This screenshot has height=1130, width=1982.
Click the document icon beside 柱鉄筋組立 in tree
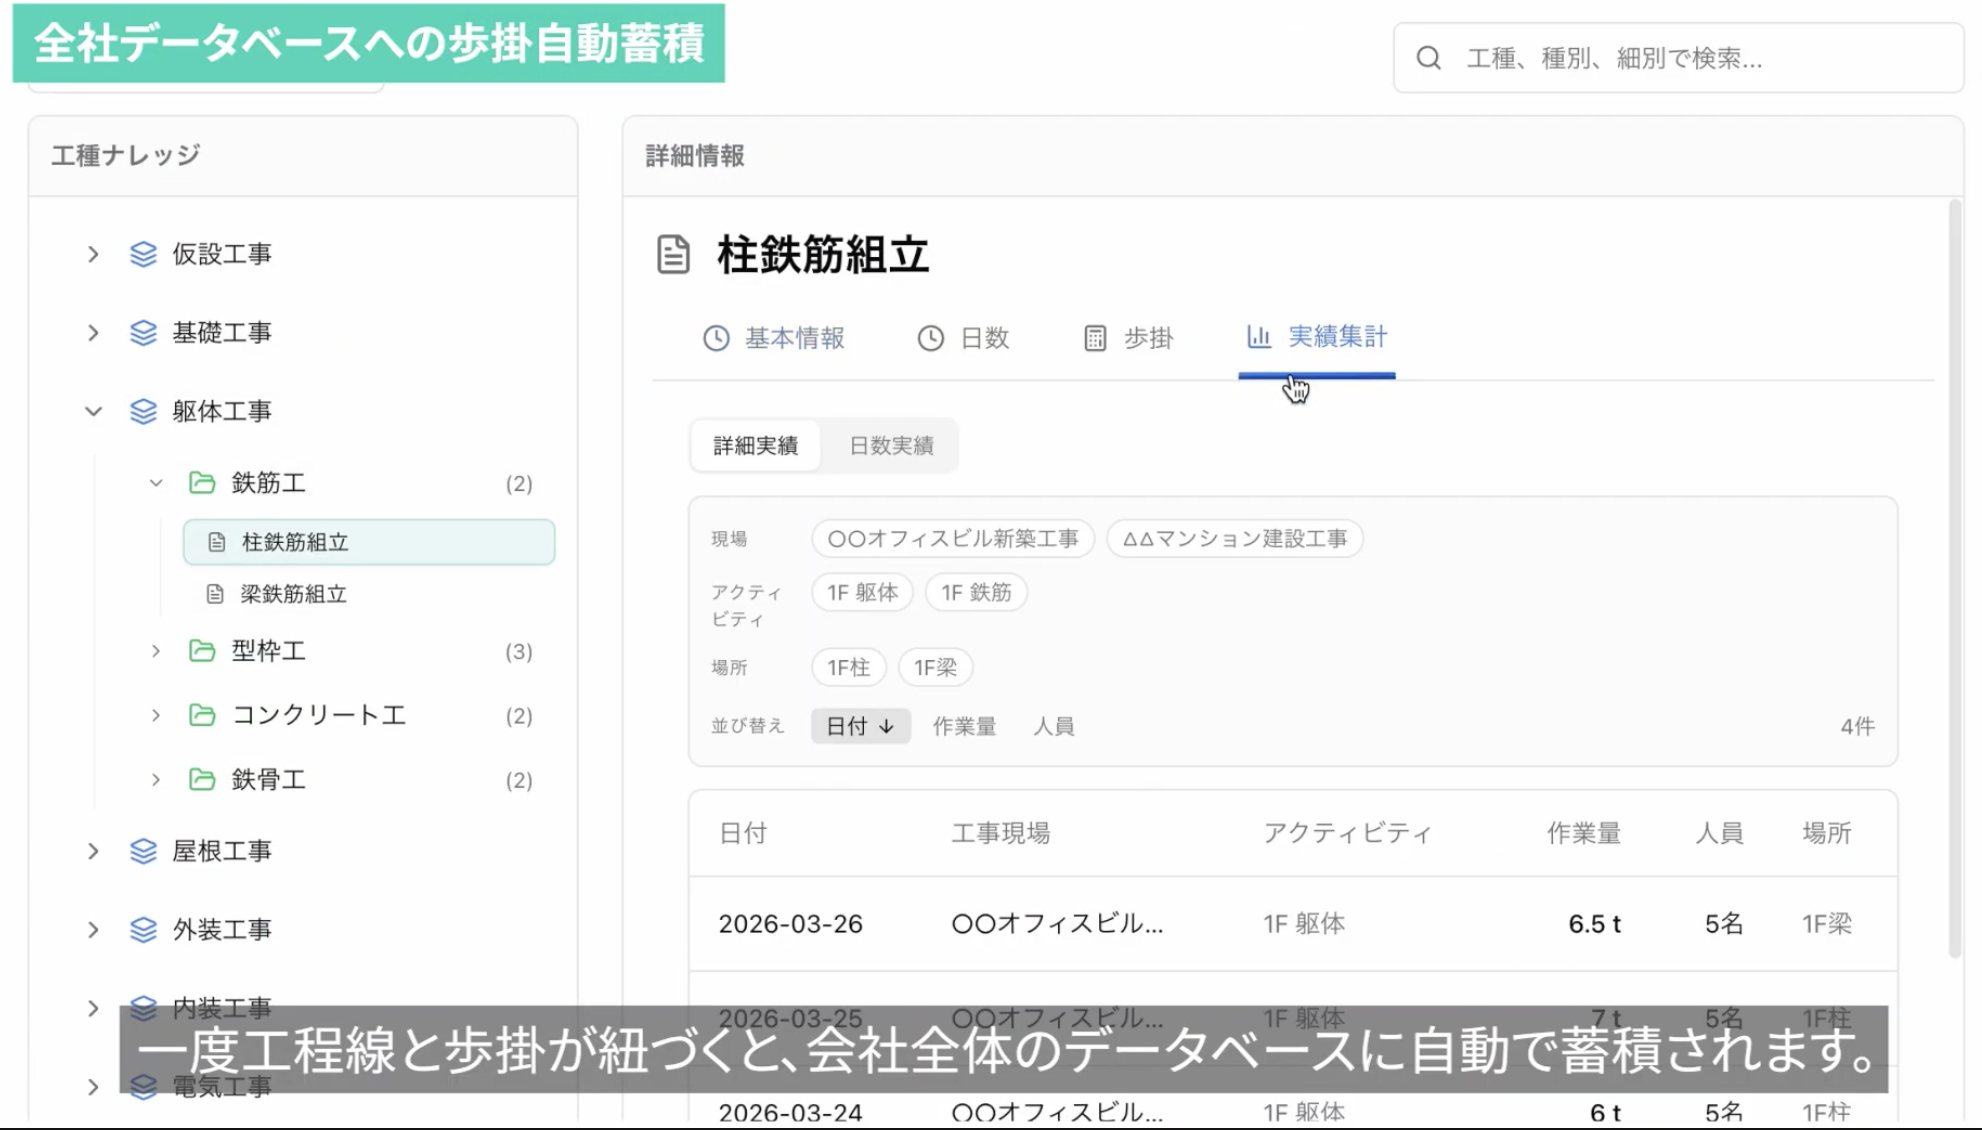[x=216, y=542]
